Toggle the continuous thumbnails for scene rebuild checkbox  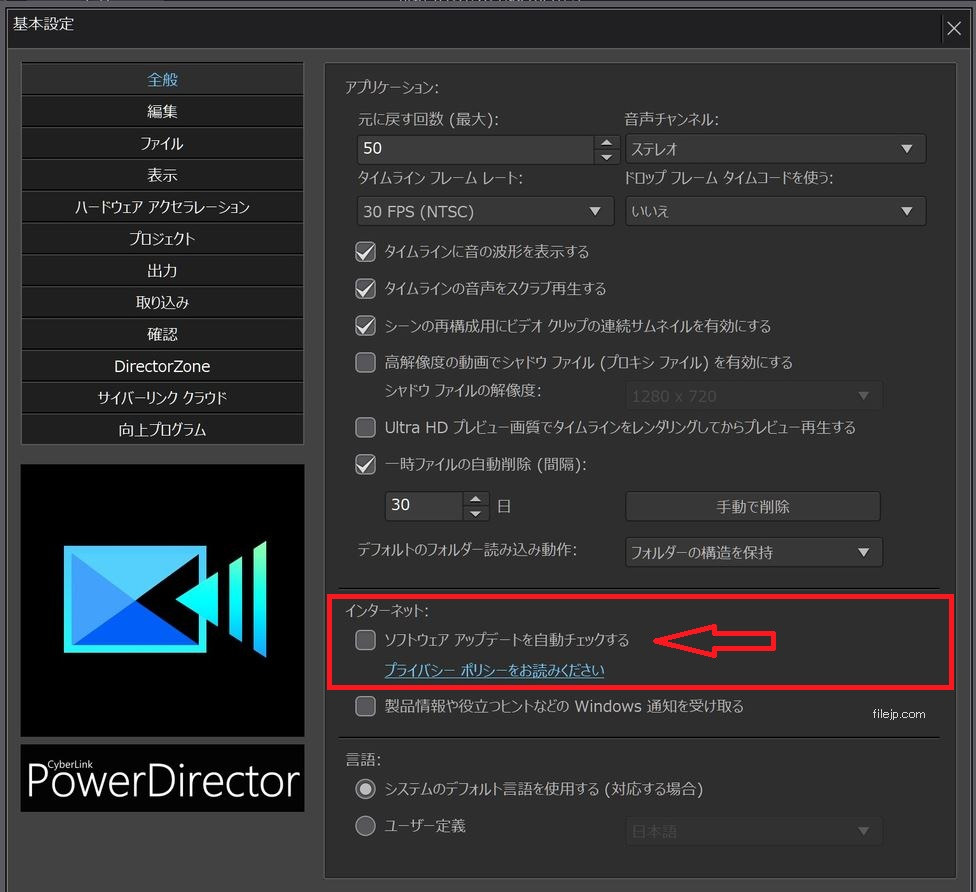pos(365,326)
